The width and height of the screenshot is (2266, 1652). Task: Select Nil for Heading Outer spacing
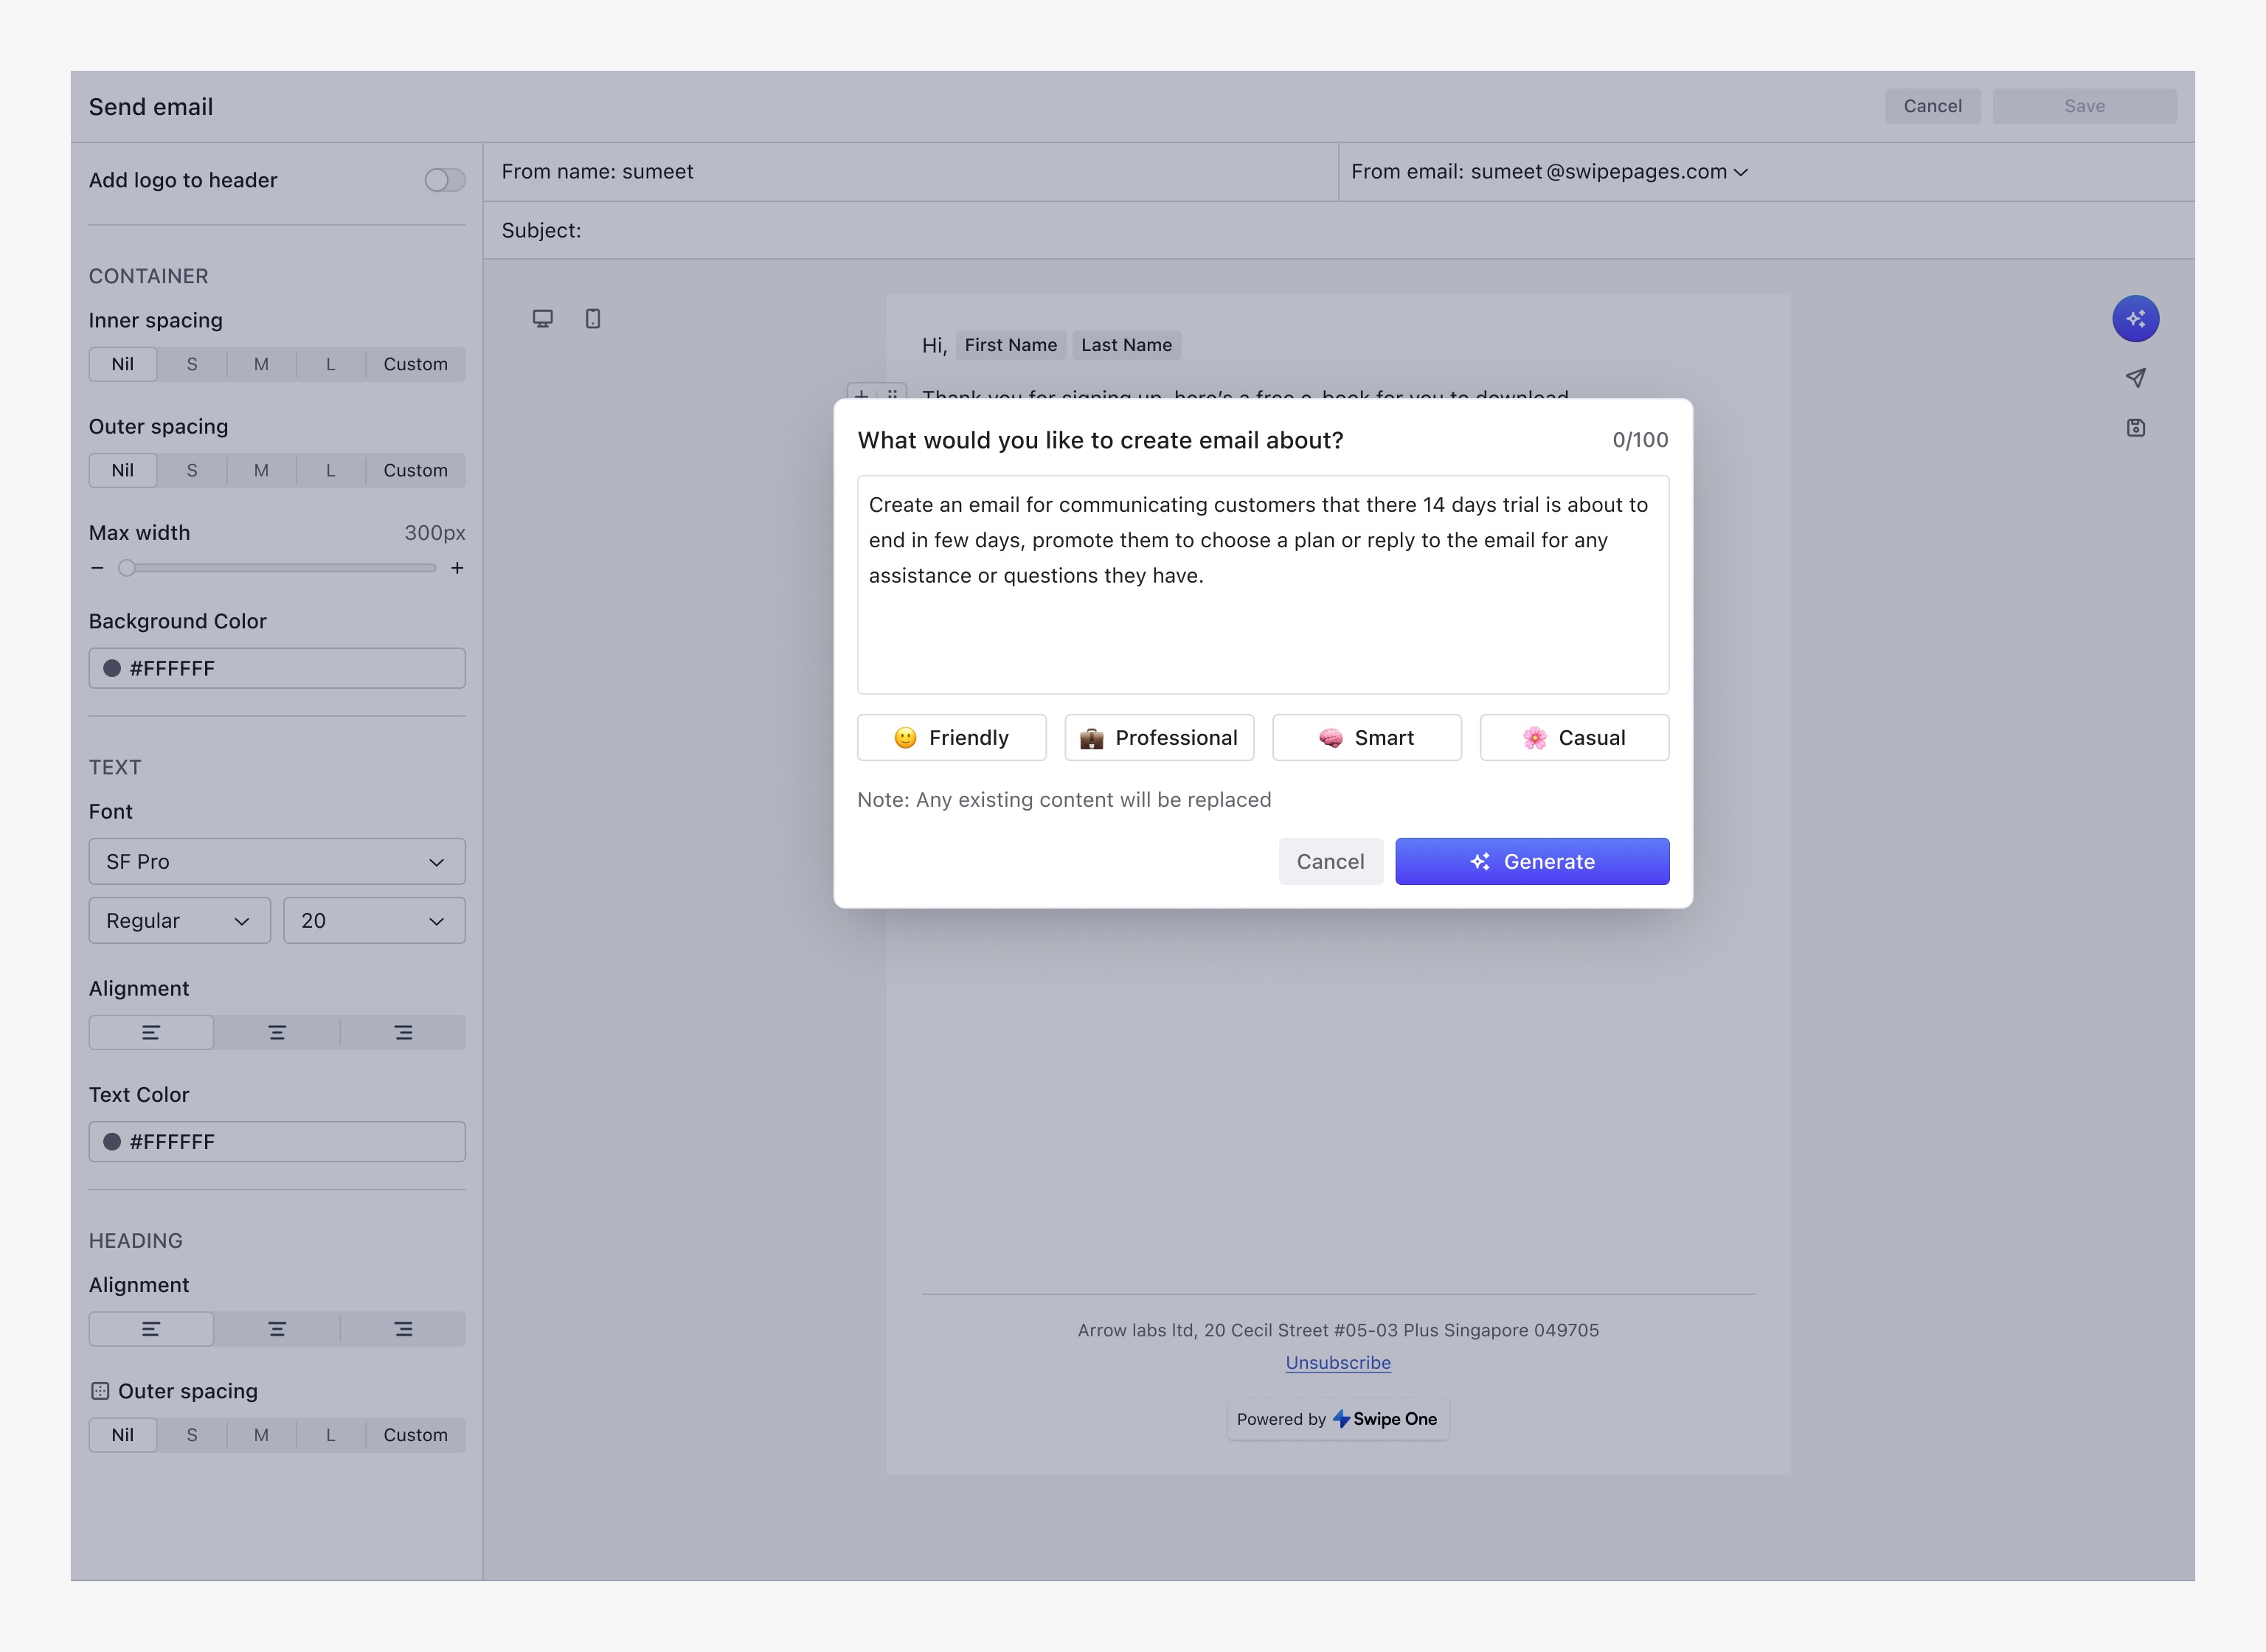click(x=123, y=1435)
